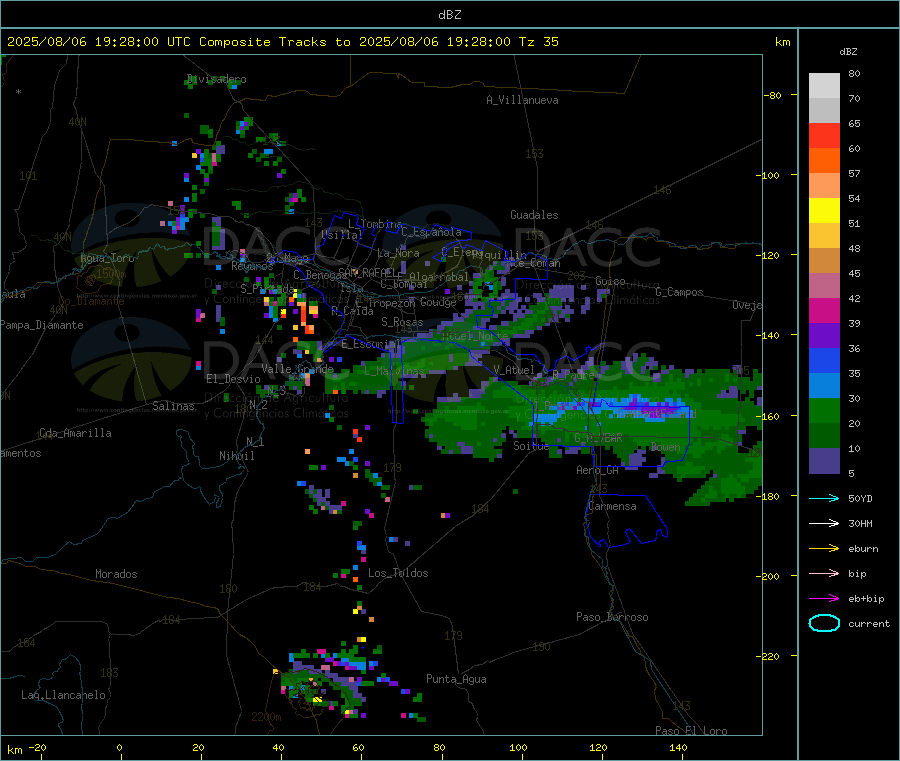Click the 'Morados' map label
The width and height of the screenshot is (900, 761).
(116, 574)
